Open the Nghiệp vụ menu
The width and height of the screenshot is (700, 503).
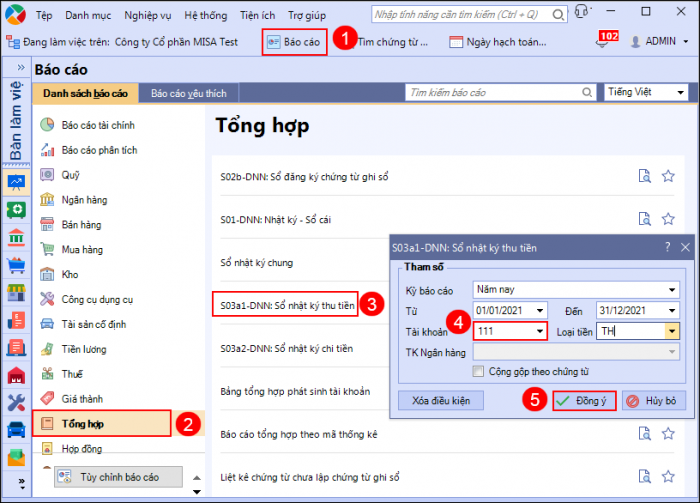tap(146, 16)
